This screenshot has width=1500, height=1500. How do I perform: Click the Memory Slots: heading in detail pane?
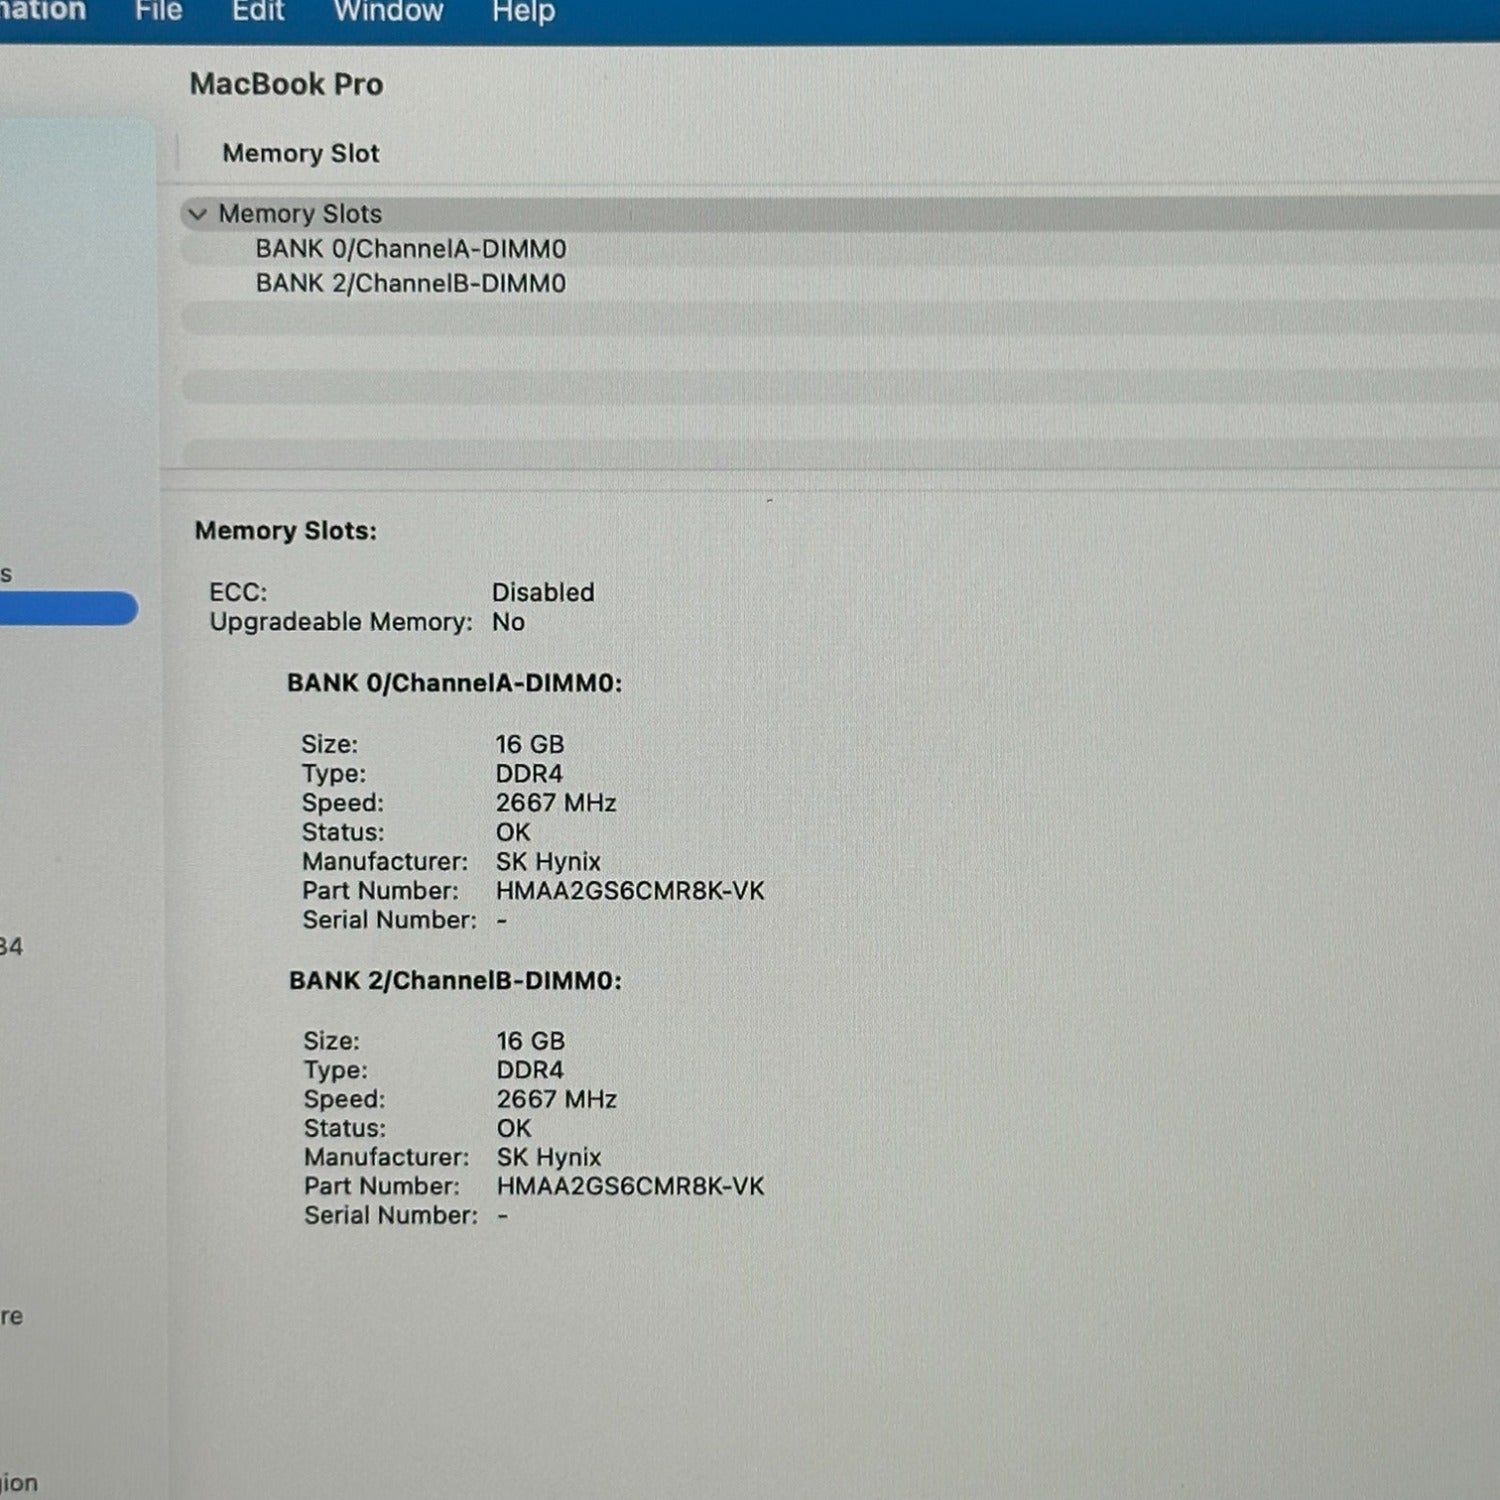(x=285, y=531)
